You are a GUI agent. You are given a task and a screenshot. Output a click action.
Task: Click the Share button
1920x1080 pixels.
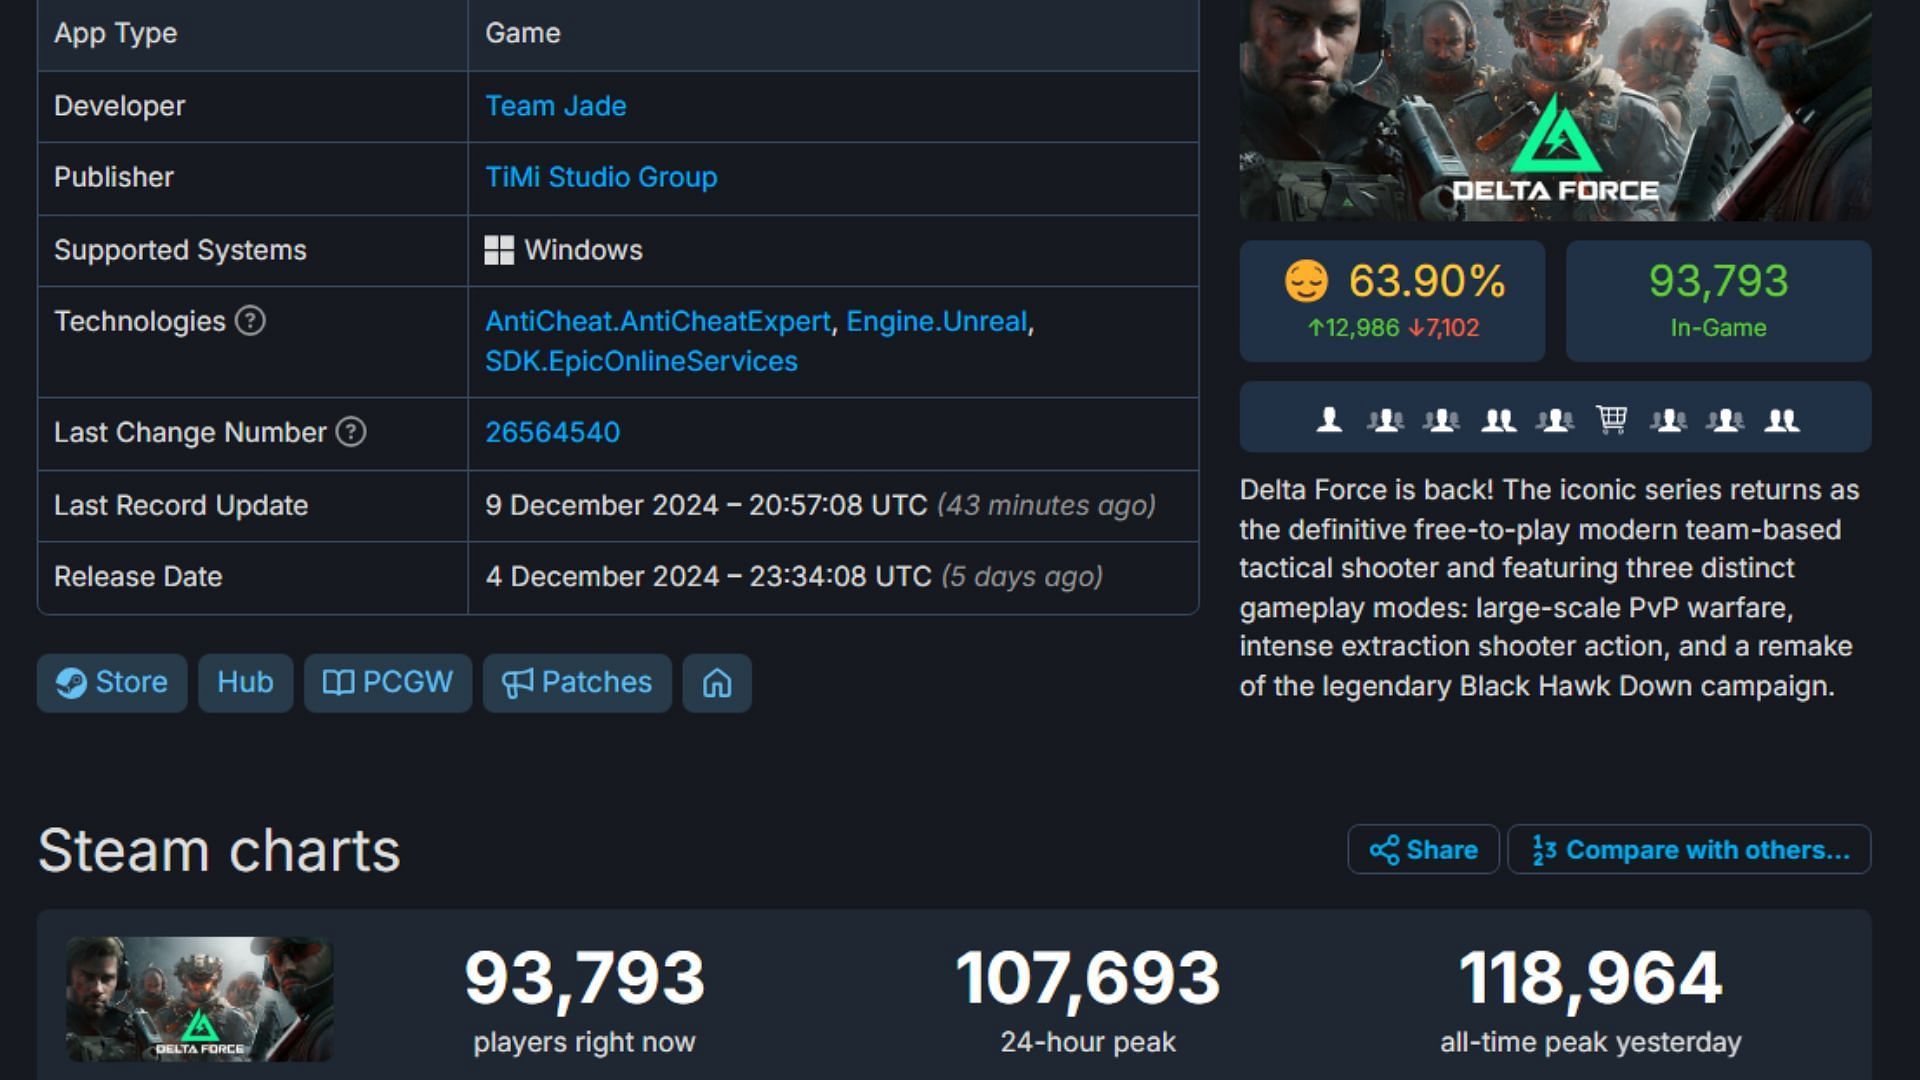click(1423, 850)
